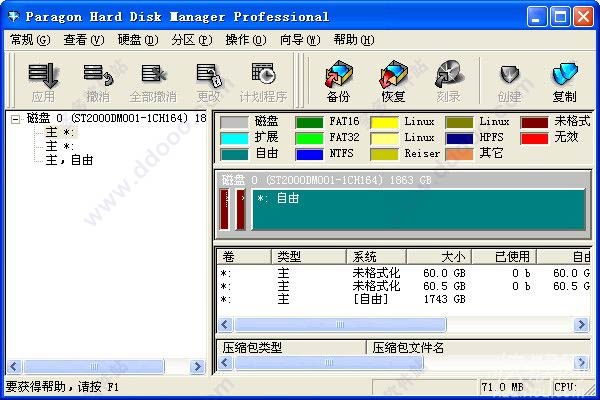
Task: Collapse the 磁盘 0 tree node
Action: [15, 119]
